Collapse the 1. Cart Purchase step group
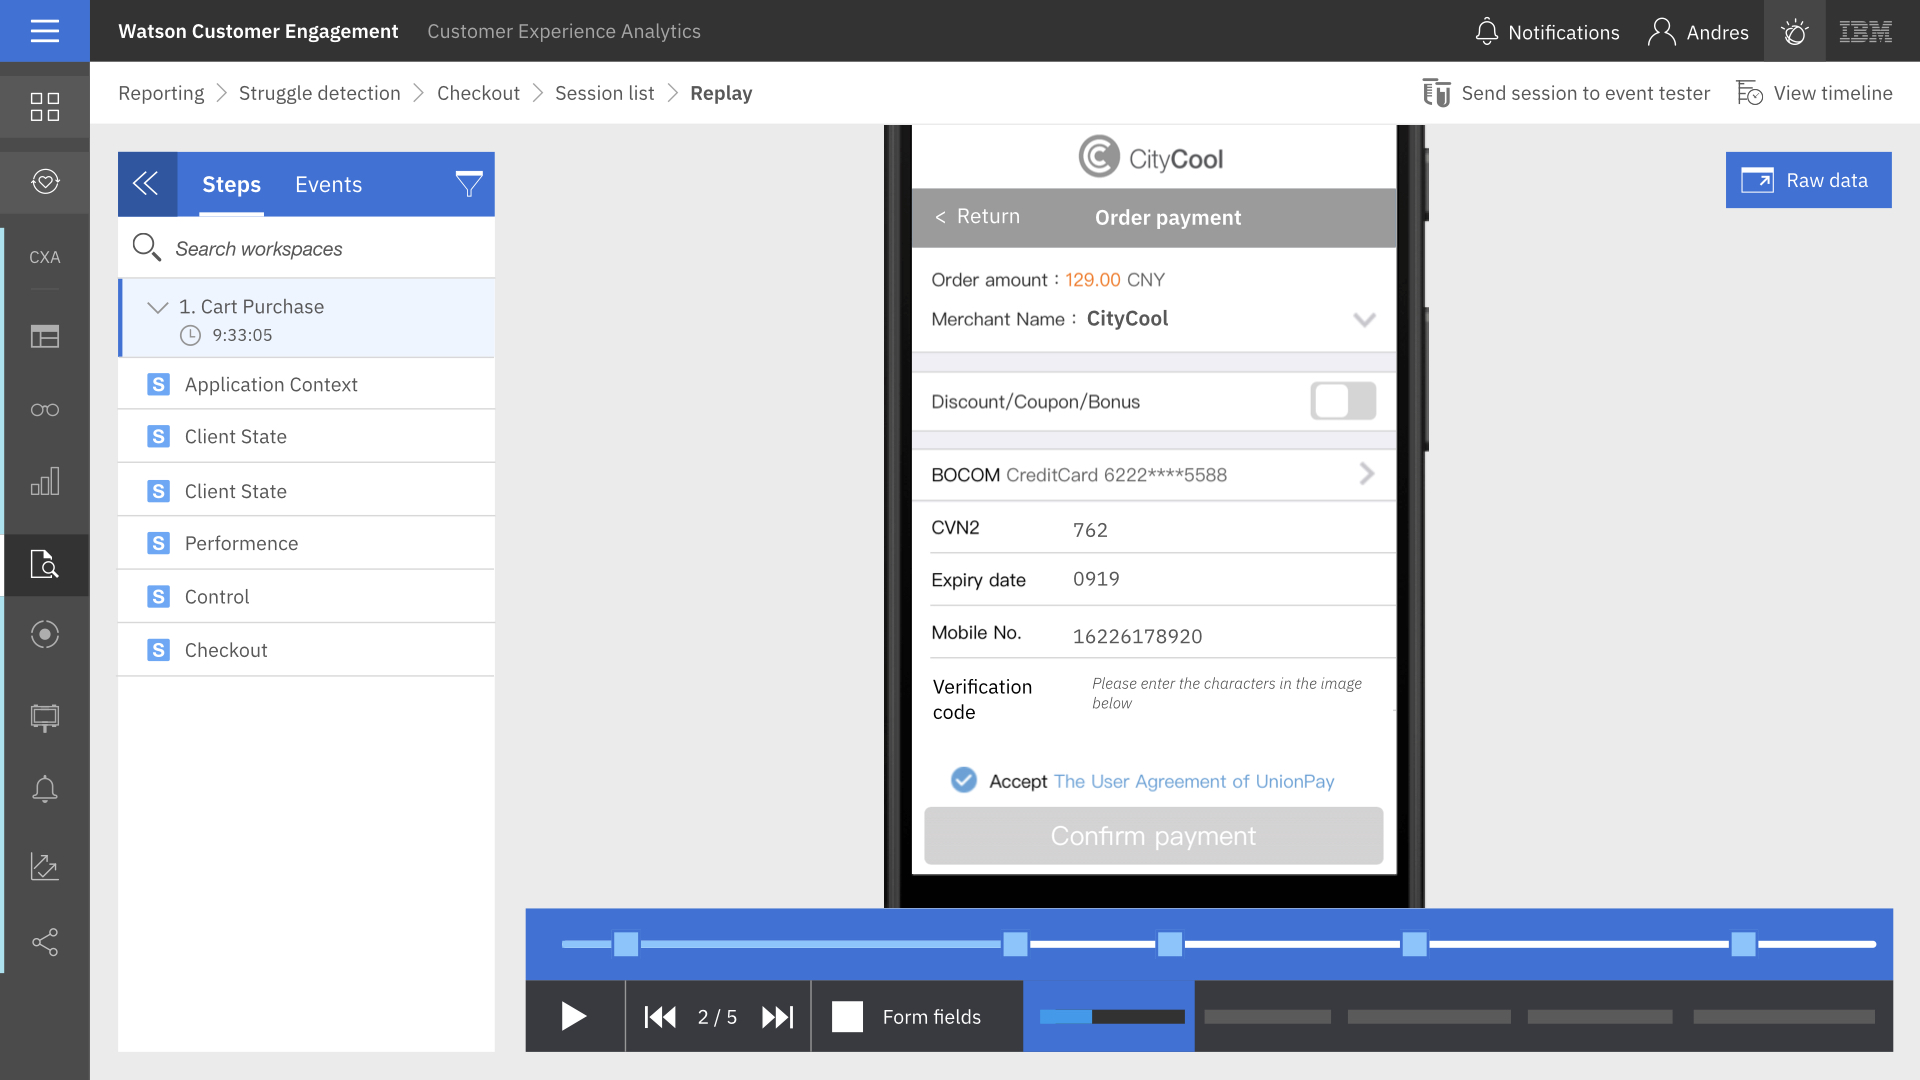1920x1080 pixels. (157, 307)
